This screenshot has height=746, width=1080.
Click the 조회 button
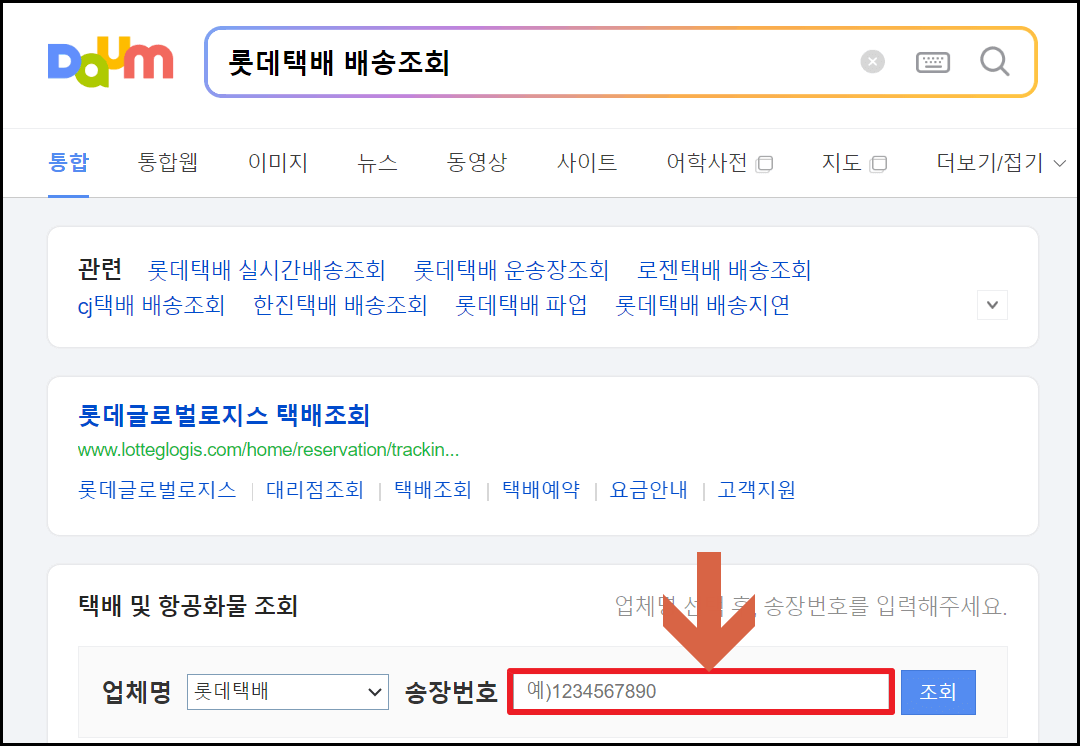938,692
